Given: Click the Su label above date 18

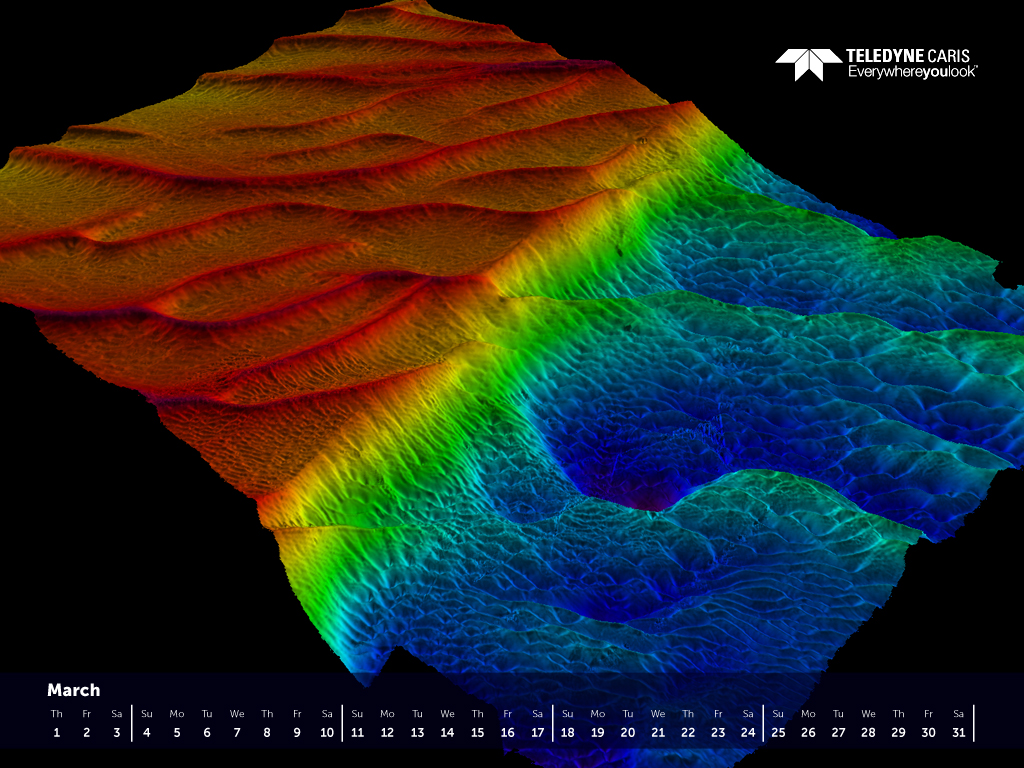Looking at the screenshot, I should (568, 714).
